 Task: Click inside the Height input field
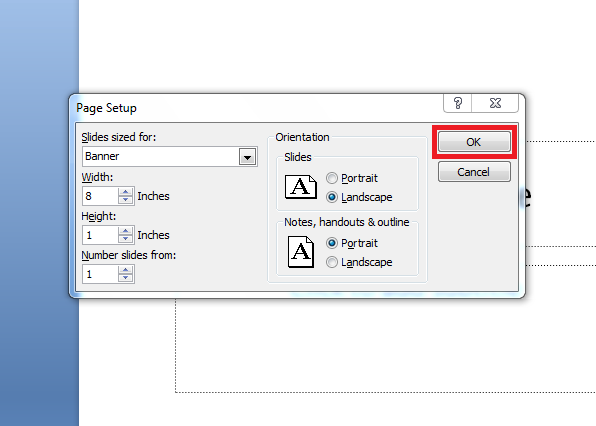pos(100,235)
